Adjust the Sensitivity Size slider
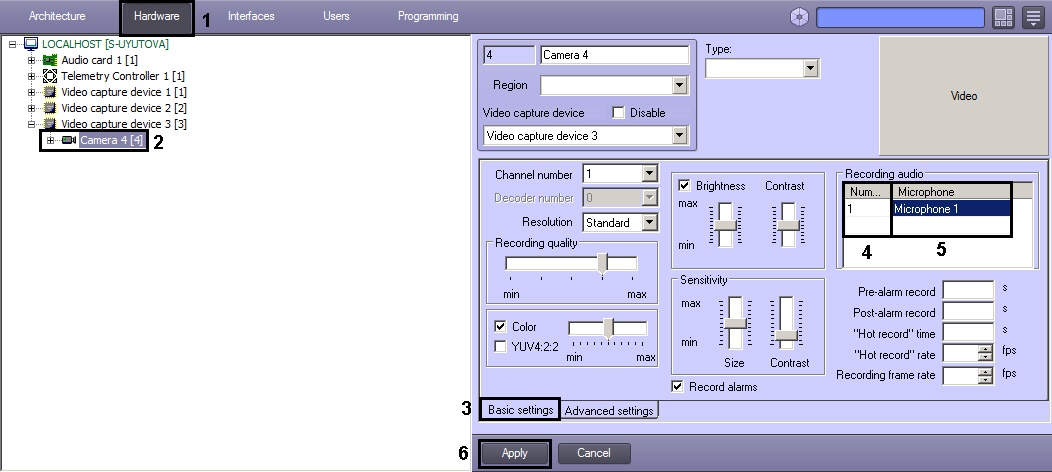This screenshot has height=472, width=1052. 735,323
